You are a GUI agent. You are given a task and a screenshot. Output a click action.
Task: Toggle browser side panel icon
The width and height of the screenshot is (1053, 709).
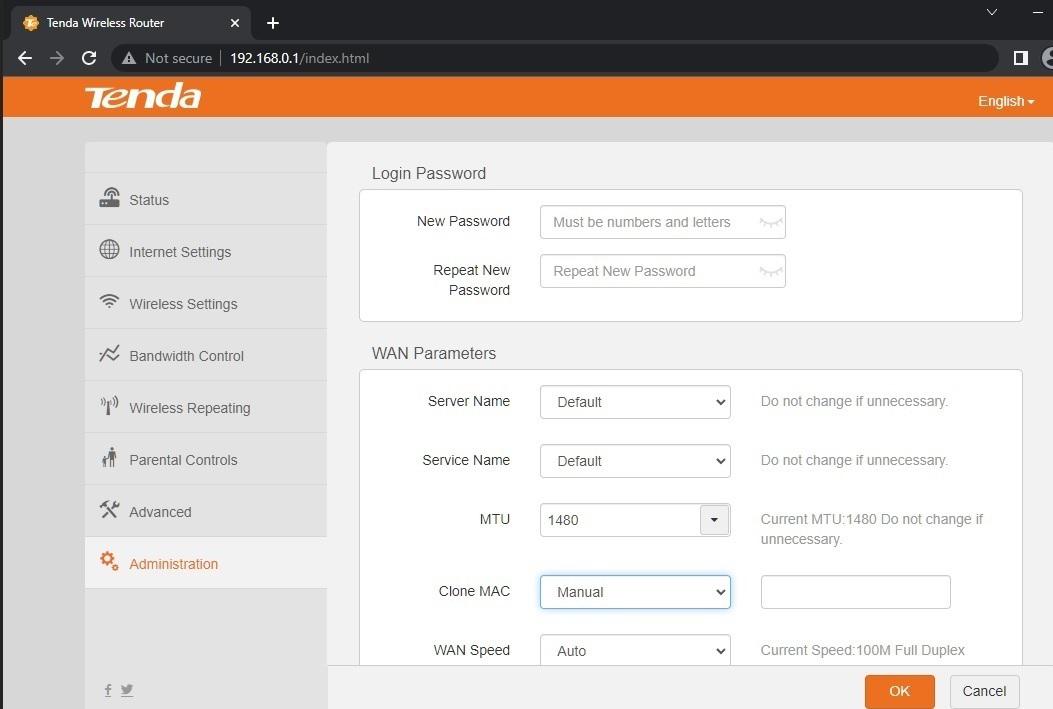(x=1021, y=58)
